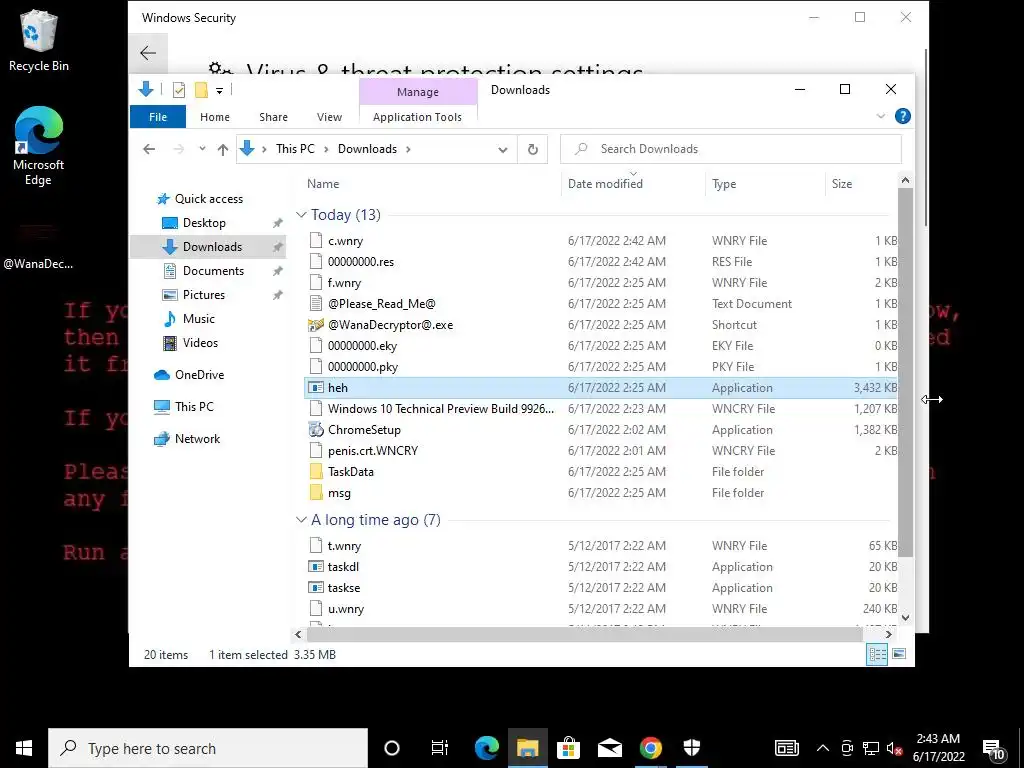1024x768 pixels.
Task: Open the @WanaDec... desktop shortcut
Action: point(38,245)
